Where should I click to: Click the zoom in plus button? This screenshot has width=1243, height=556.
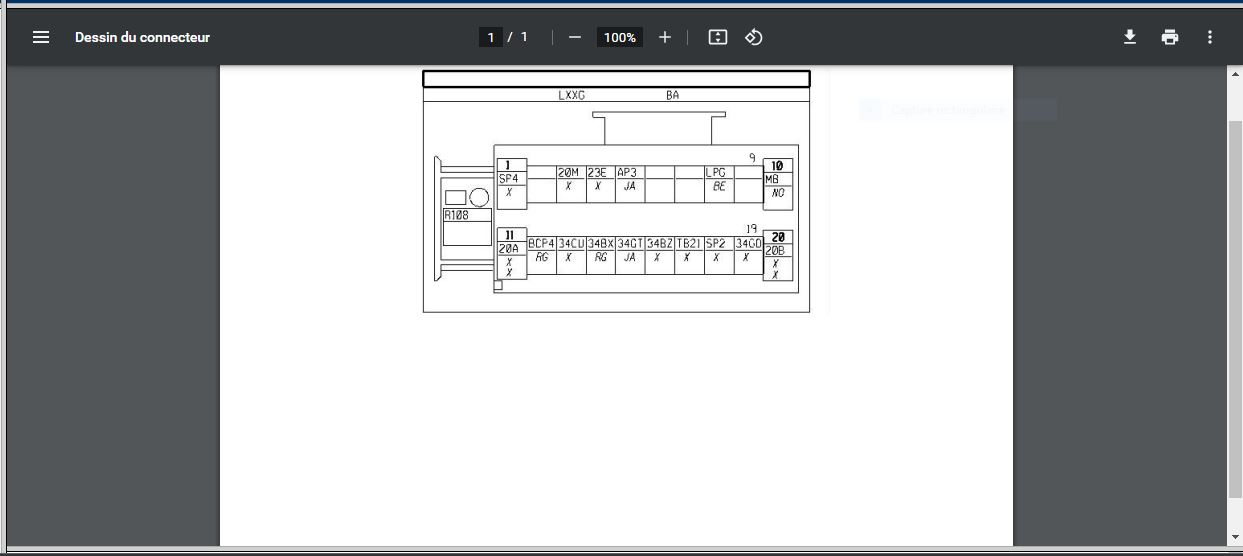click(x=665, y=37)
